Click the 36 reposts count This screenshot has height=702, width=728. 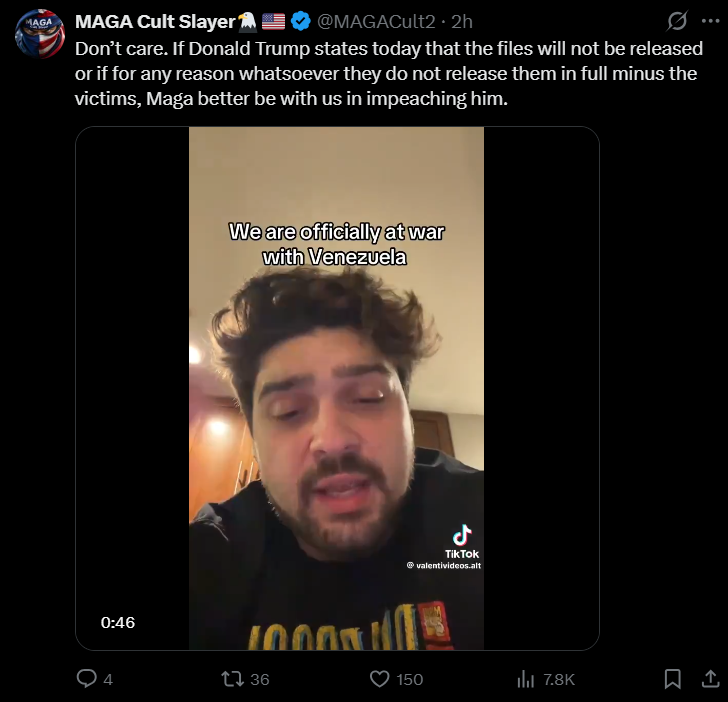point(260,680)
